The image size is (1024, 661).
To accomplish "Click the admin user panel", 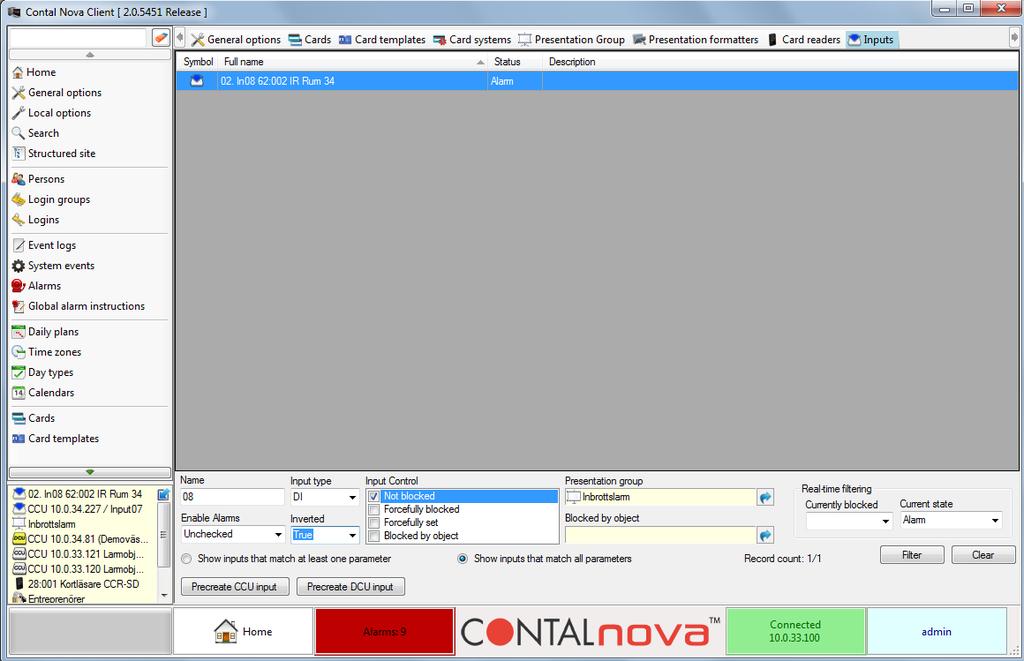I will pos(936,632).
